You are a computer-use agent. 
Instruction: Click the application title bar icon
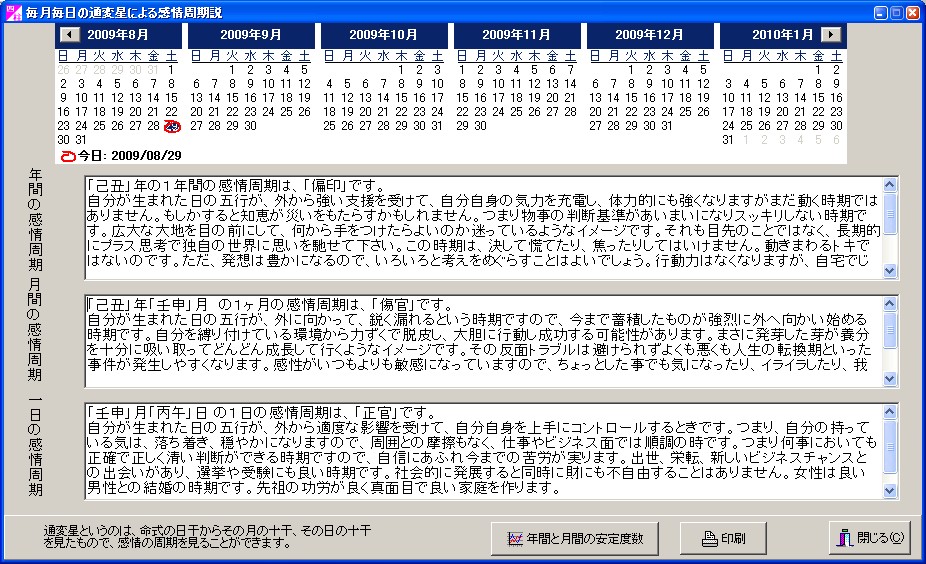(x=13, y=12)
